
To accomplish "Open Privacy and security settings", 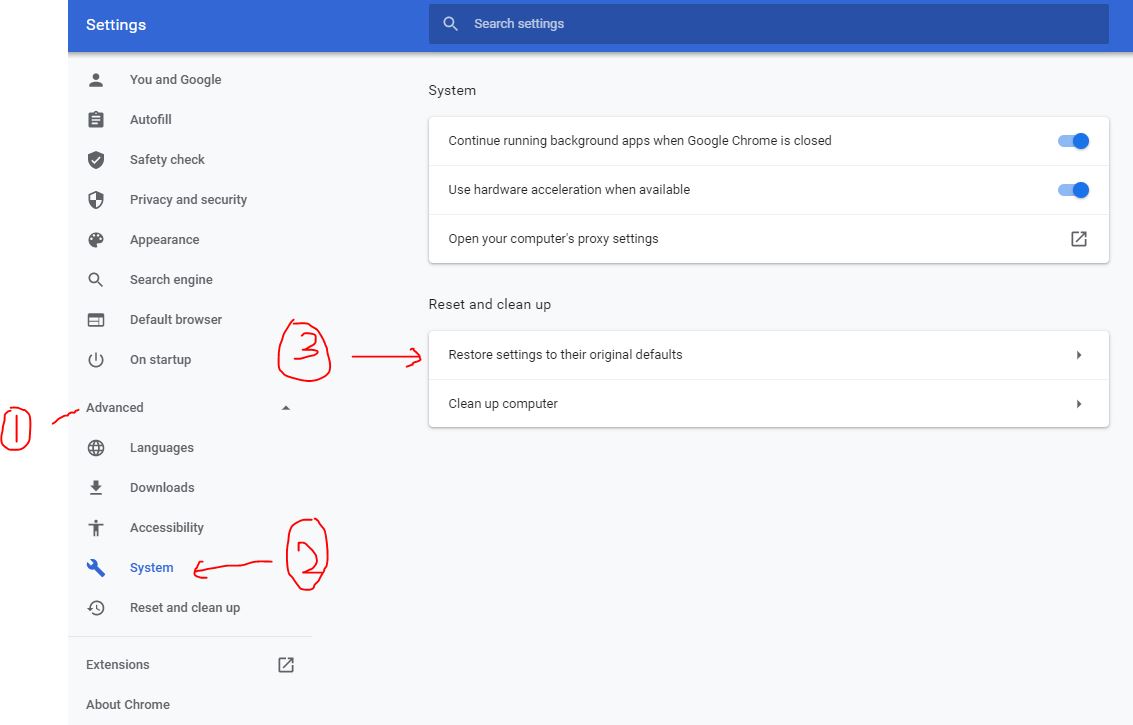I will (188, 200).
